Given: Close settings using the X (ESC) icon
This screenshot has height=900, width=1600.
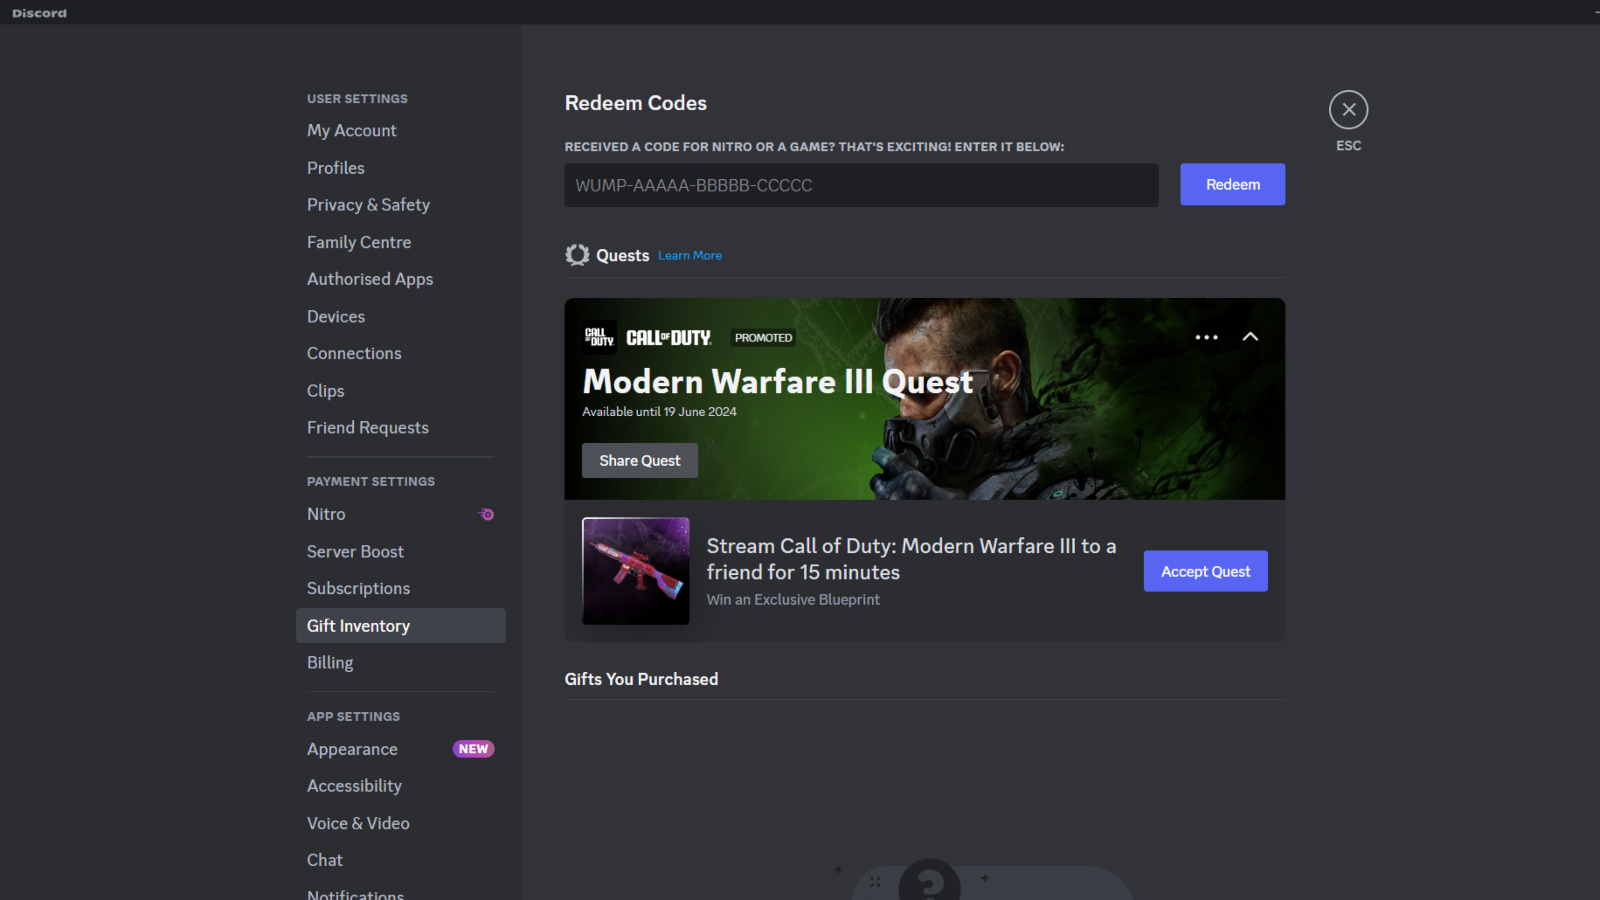Looking at the screenshot, I should click(x=1348, y=109).
